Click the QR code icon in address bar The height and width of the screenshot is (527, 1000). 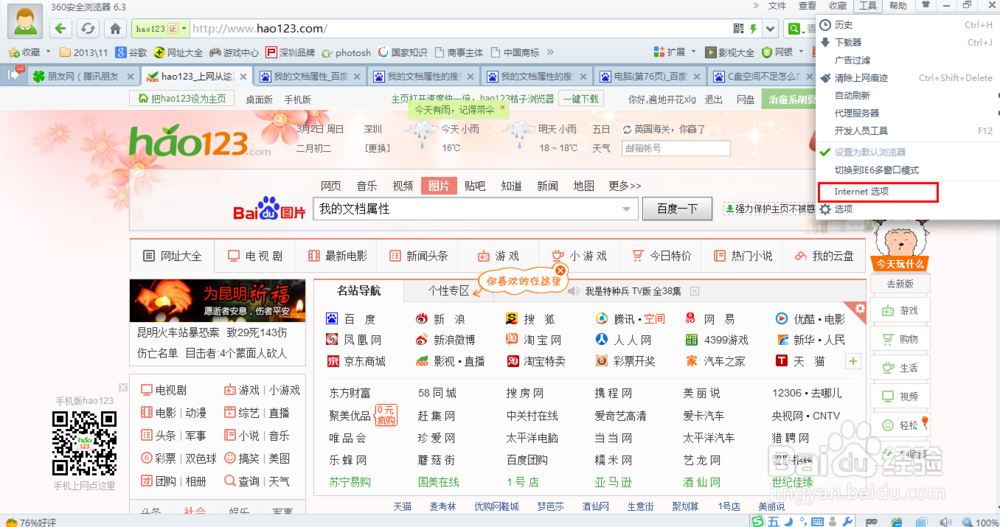click(739, 29)
